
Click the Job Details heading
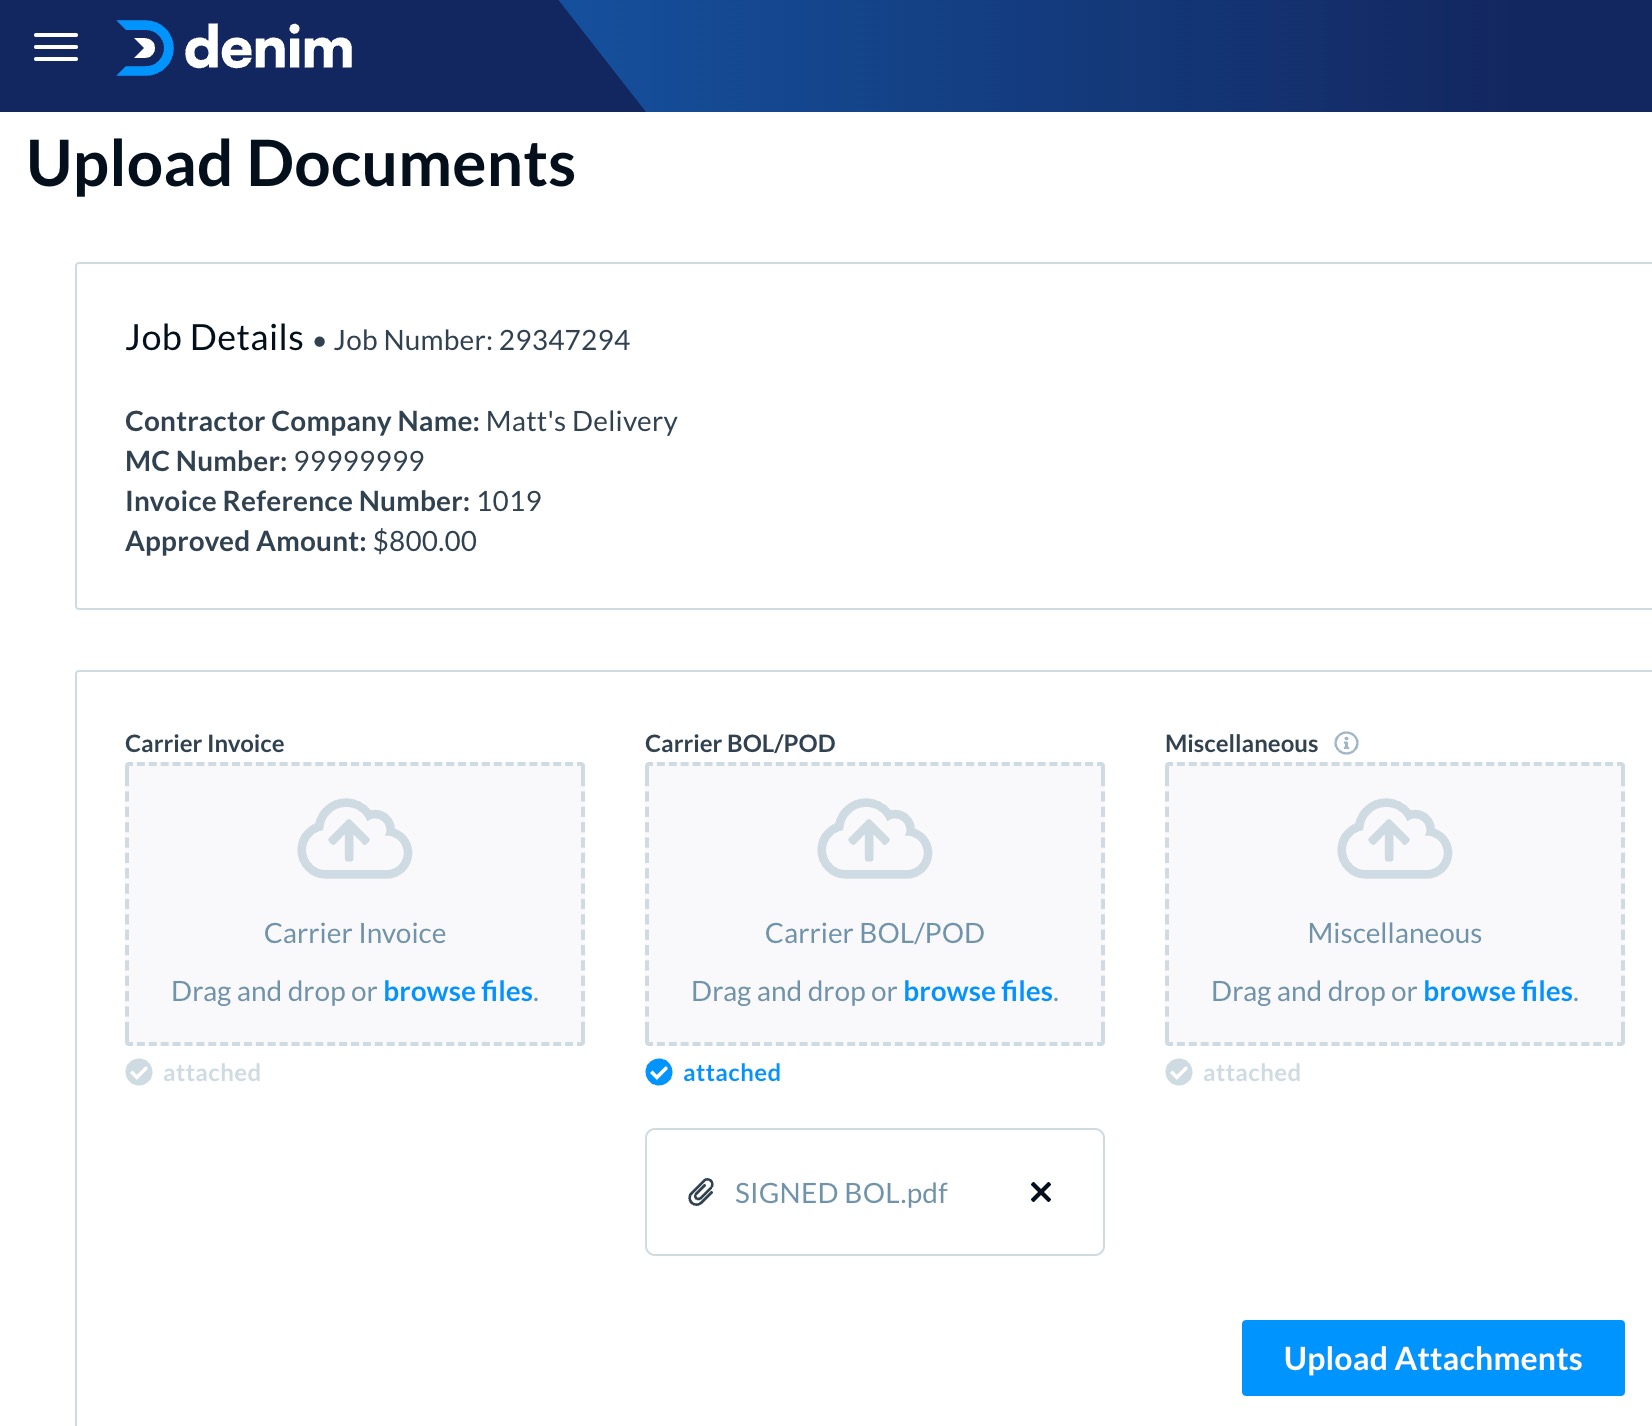(x=214, y=338)
